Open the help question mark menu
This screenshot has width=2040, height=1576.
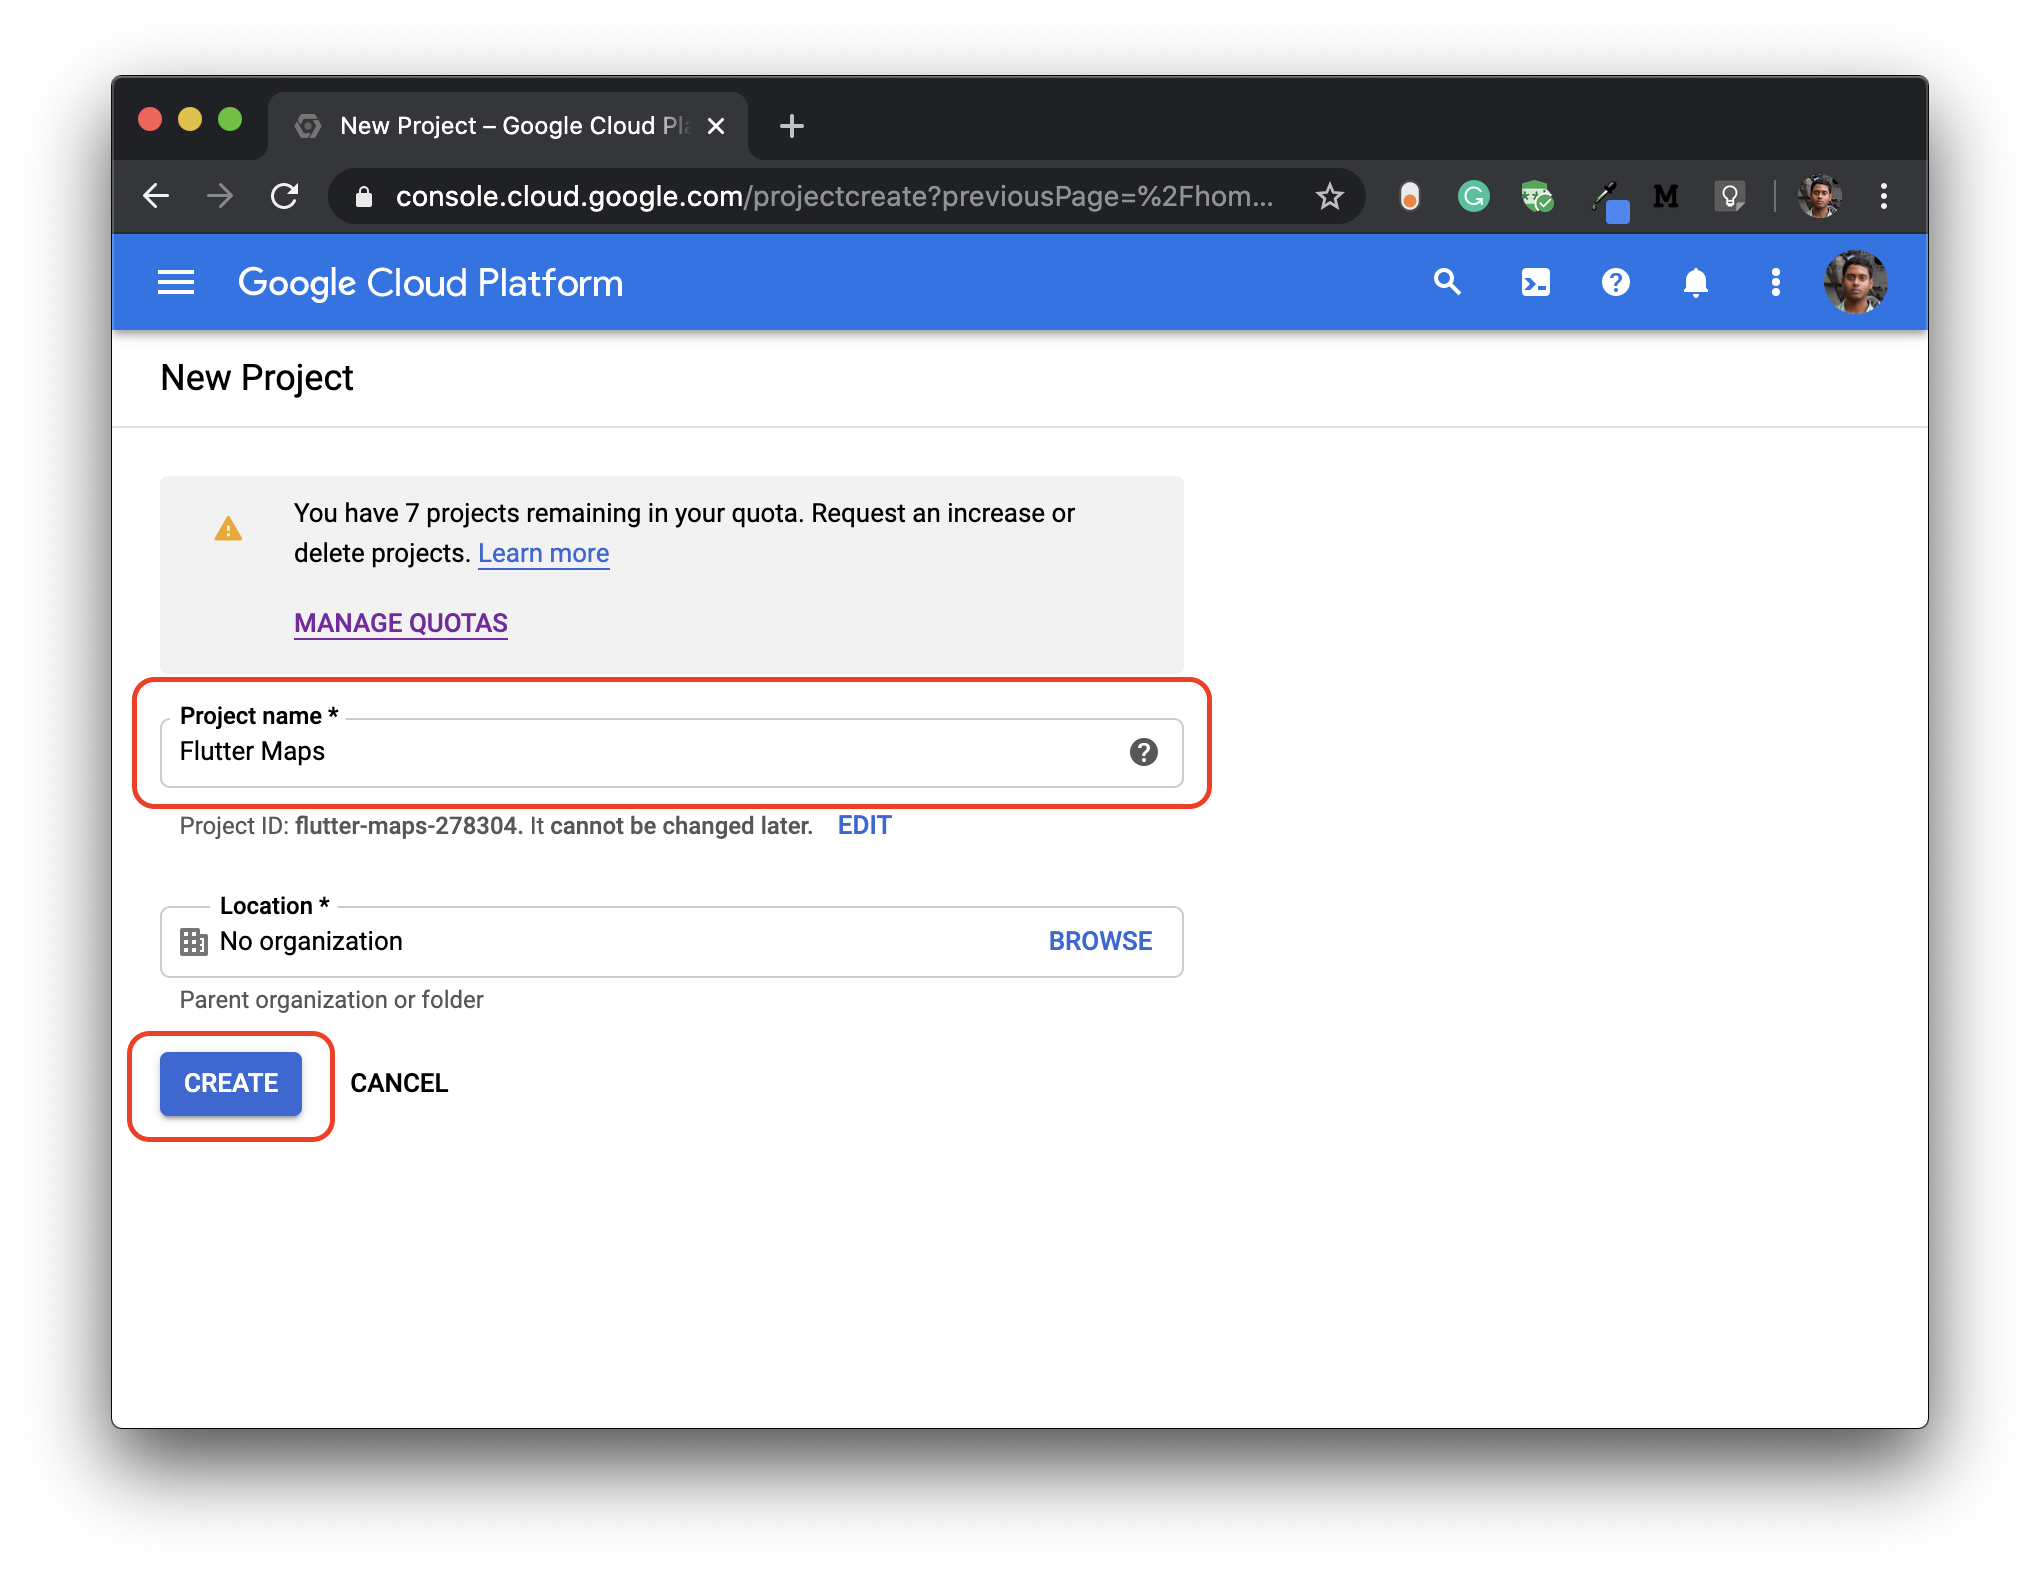(1615, 283)
